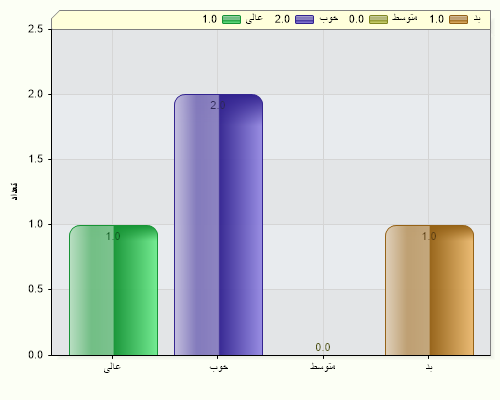Image resolution: width=500 pixels, height=400 pixels.
Task: Click the 1.5 y-axis tick label
Action: pos(36,159)
